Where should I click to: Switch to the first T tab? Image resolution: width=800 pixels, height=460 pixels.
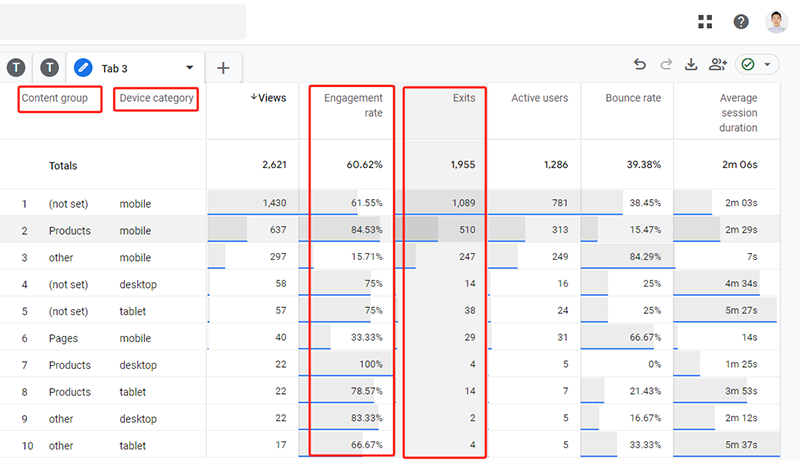(x=16, y=68)
